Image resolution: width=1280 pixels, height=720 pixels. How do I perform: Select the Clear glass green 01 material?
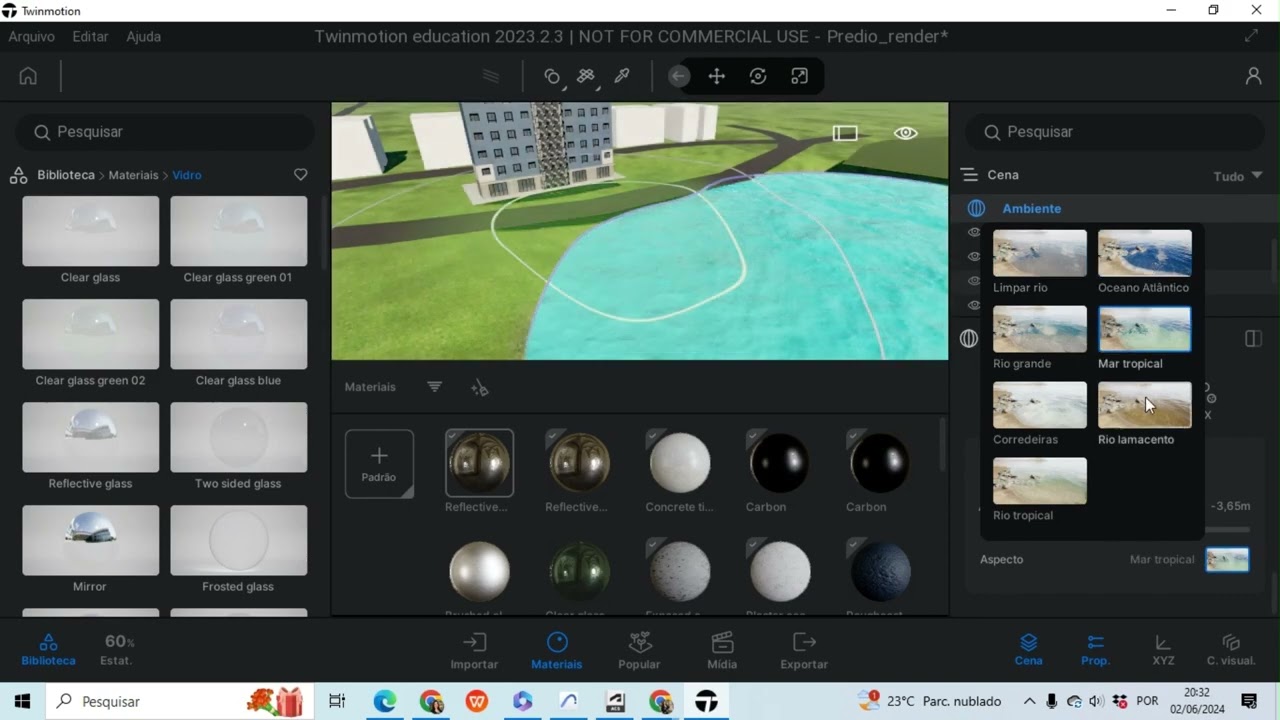coord(238,231)
